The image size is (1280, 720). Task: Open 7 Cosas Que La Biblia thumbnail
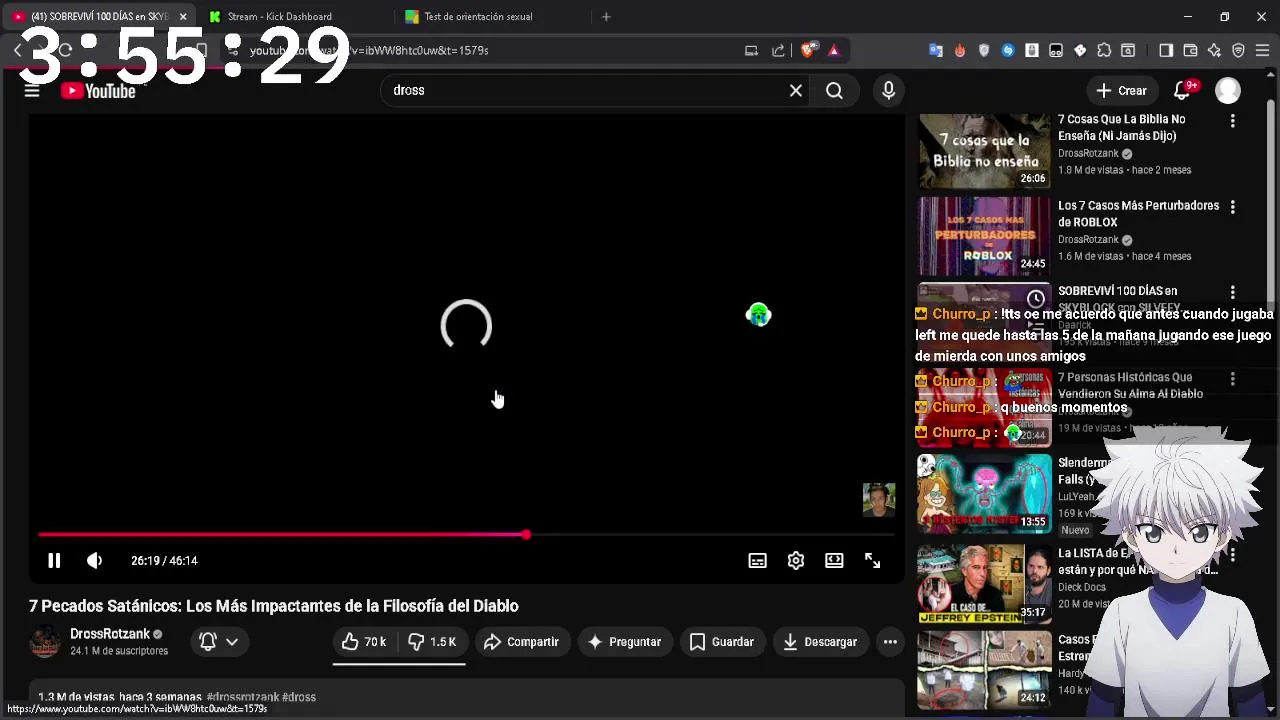click(985, 151)
